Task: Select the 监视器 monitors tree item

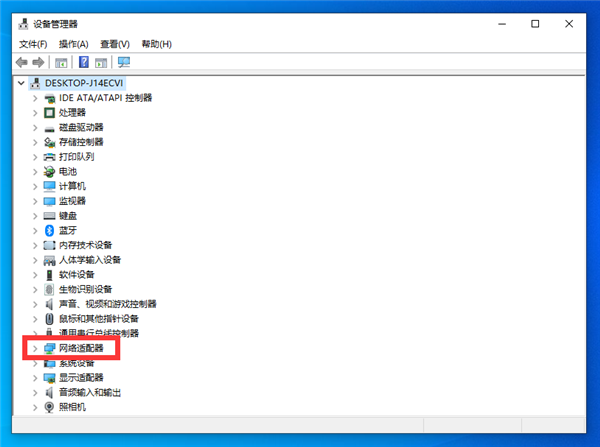Action: pyautogui.click(x=72, y=201)
